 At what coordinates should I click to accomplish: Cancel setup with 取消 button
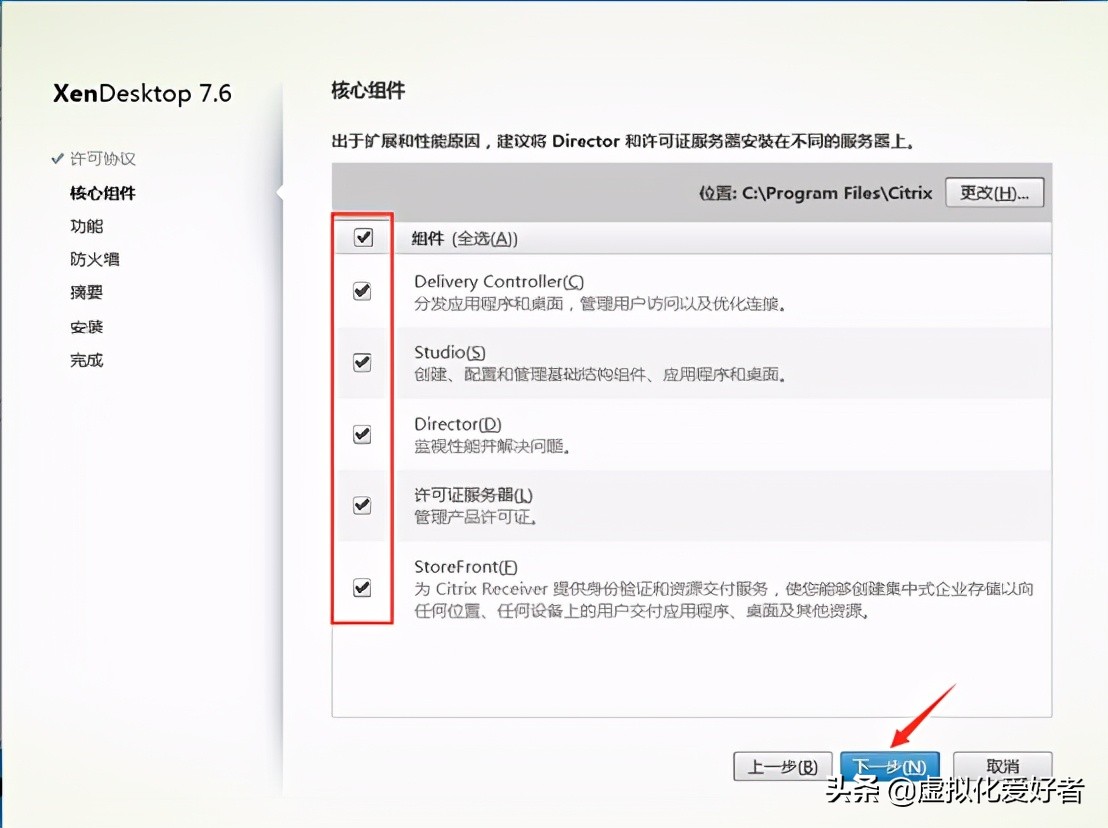pos(1003,767)
